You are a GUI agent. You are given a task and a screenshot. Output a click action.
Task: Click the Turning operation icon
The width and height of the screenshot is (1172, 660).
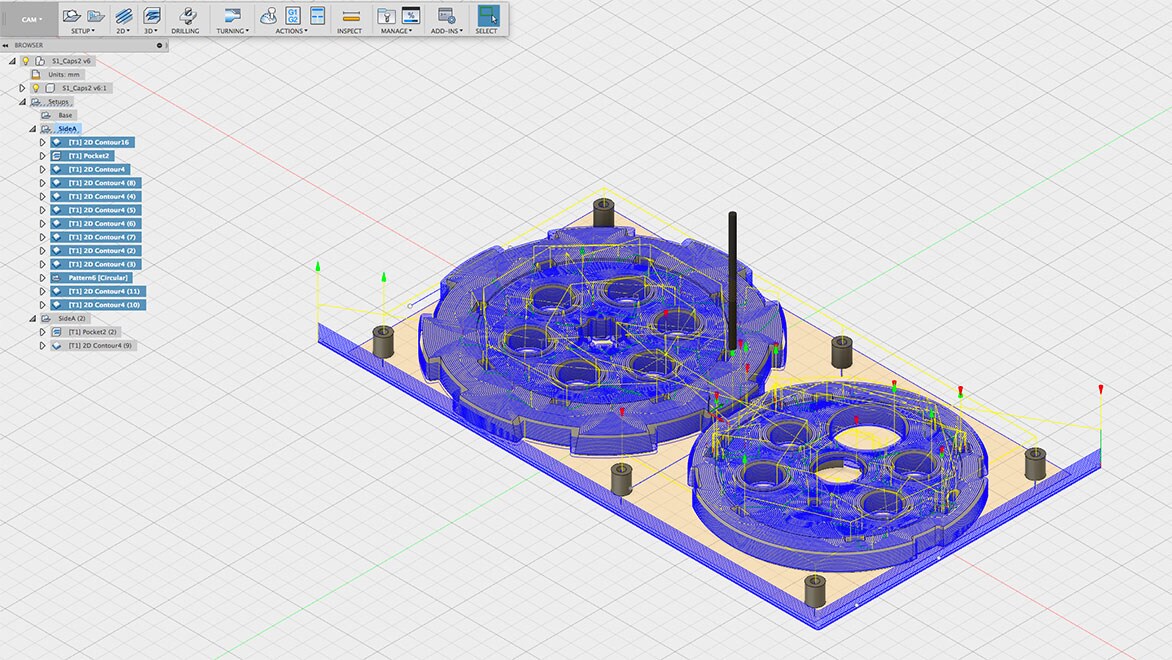pos(232,16)
